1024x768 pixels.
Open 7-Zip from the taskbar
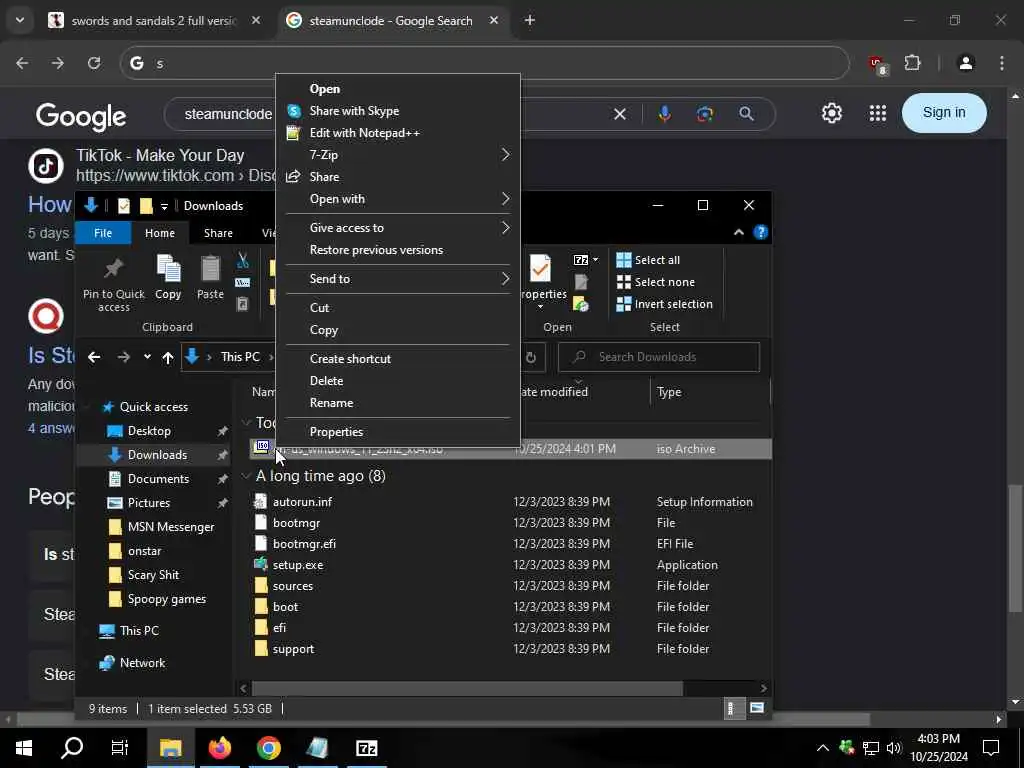pos(367,748)
